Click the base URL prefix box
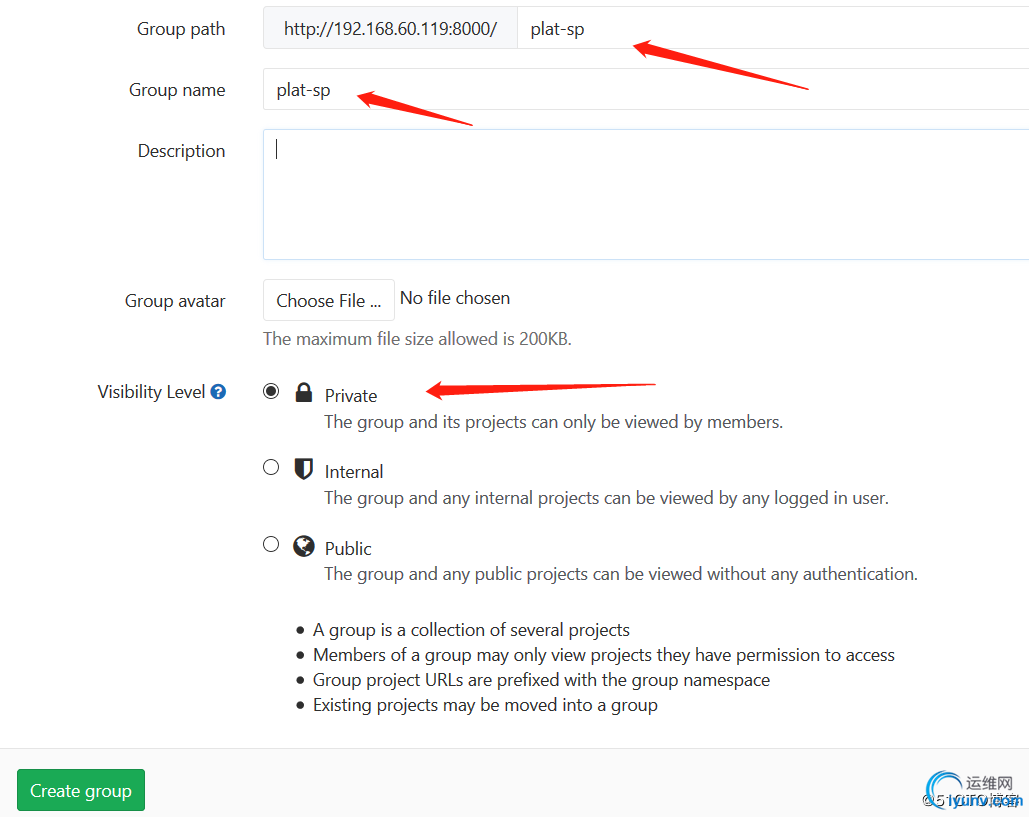The height and width of the screenshot is (817, 1029). pyautogui.click(x=390, y=29)
